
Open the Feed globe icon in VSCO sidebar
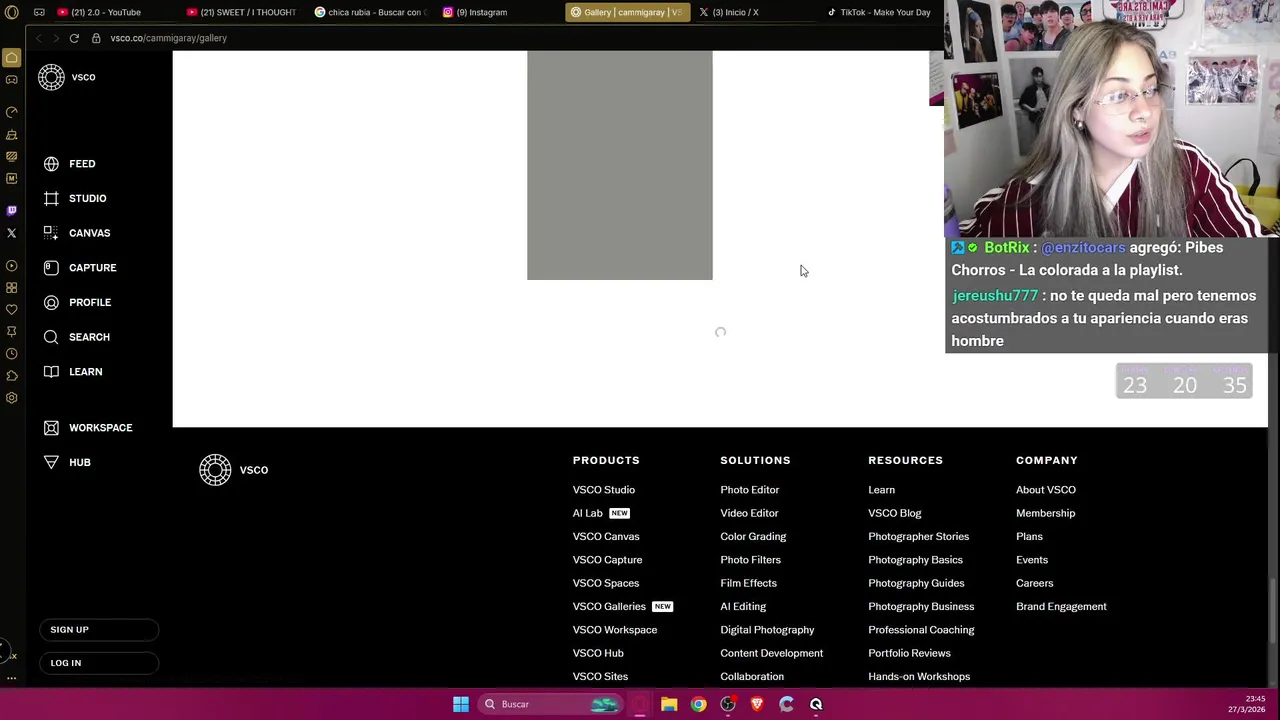coord(51,164)
